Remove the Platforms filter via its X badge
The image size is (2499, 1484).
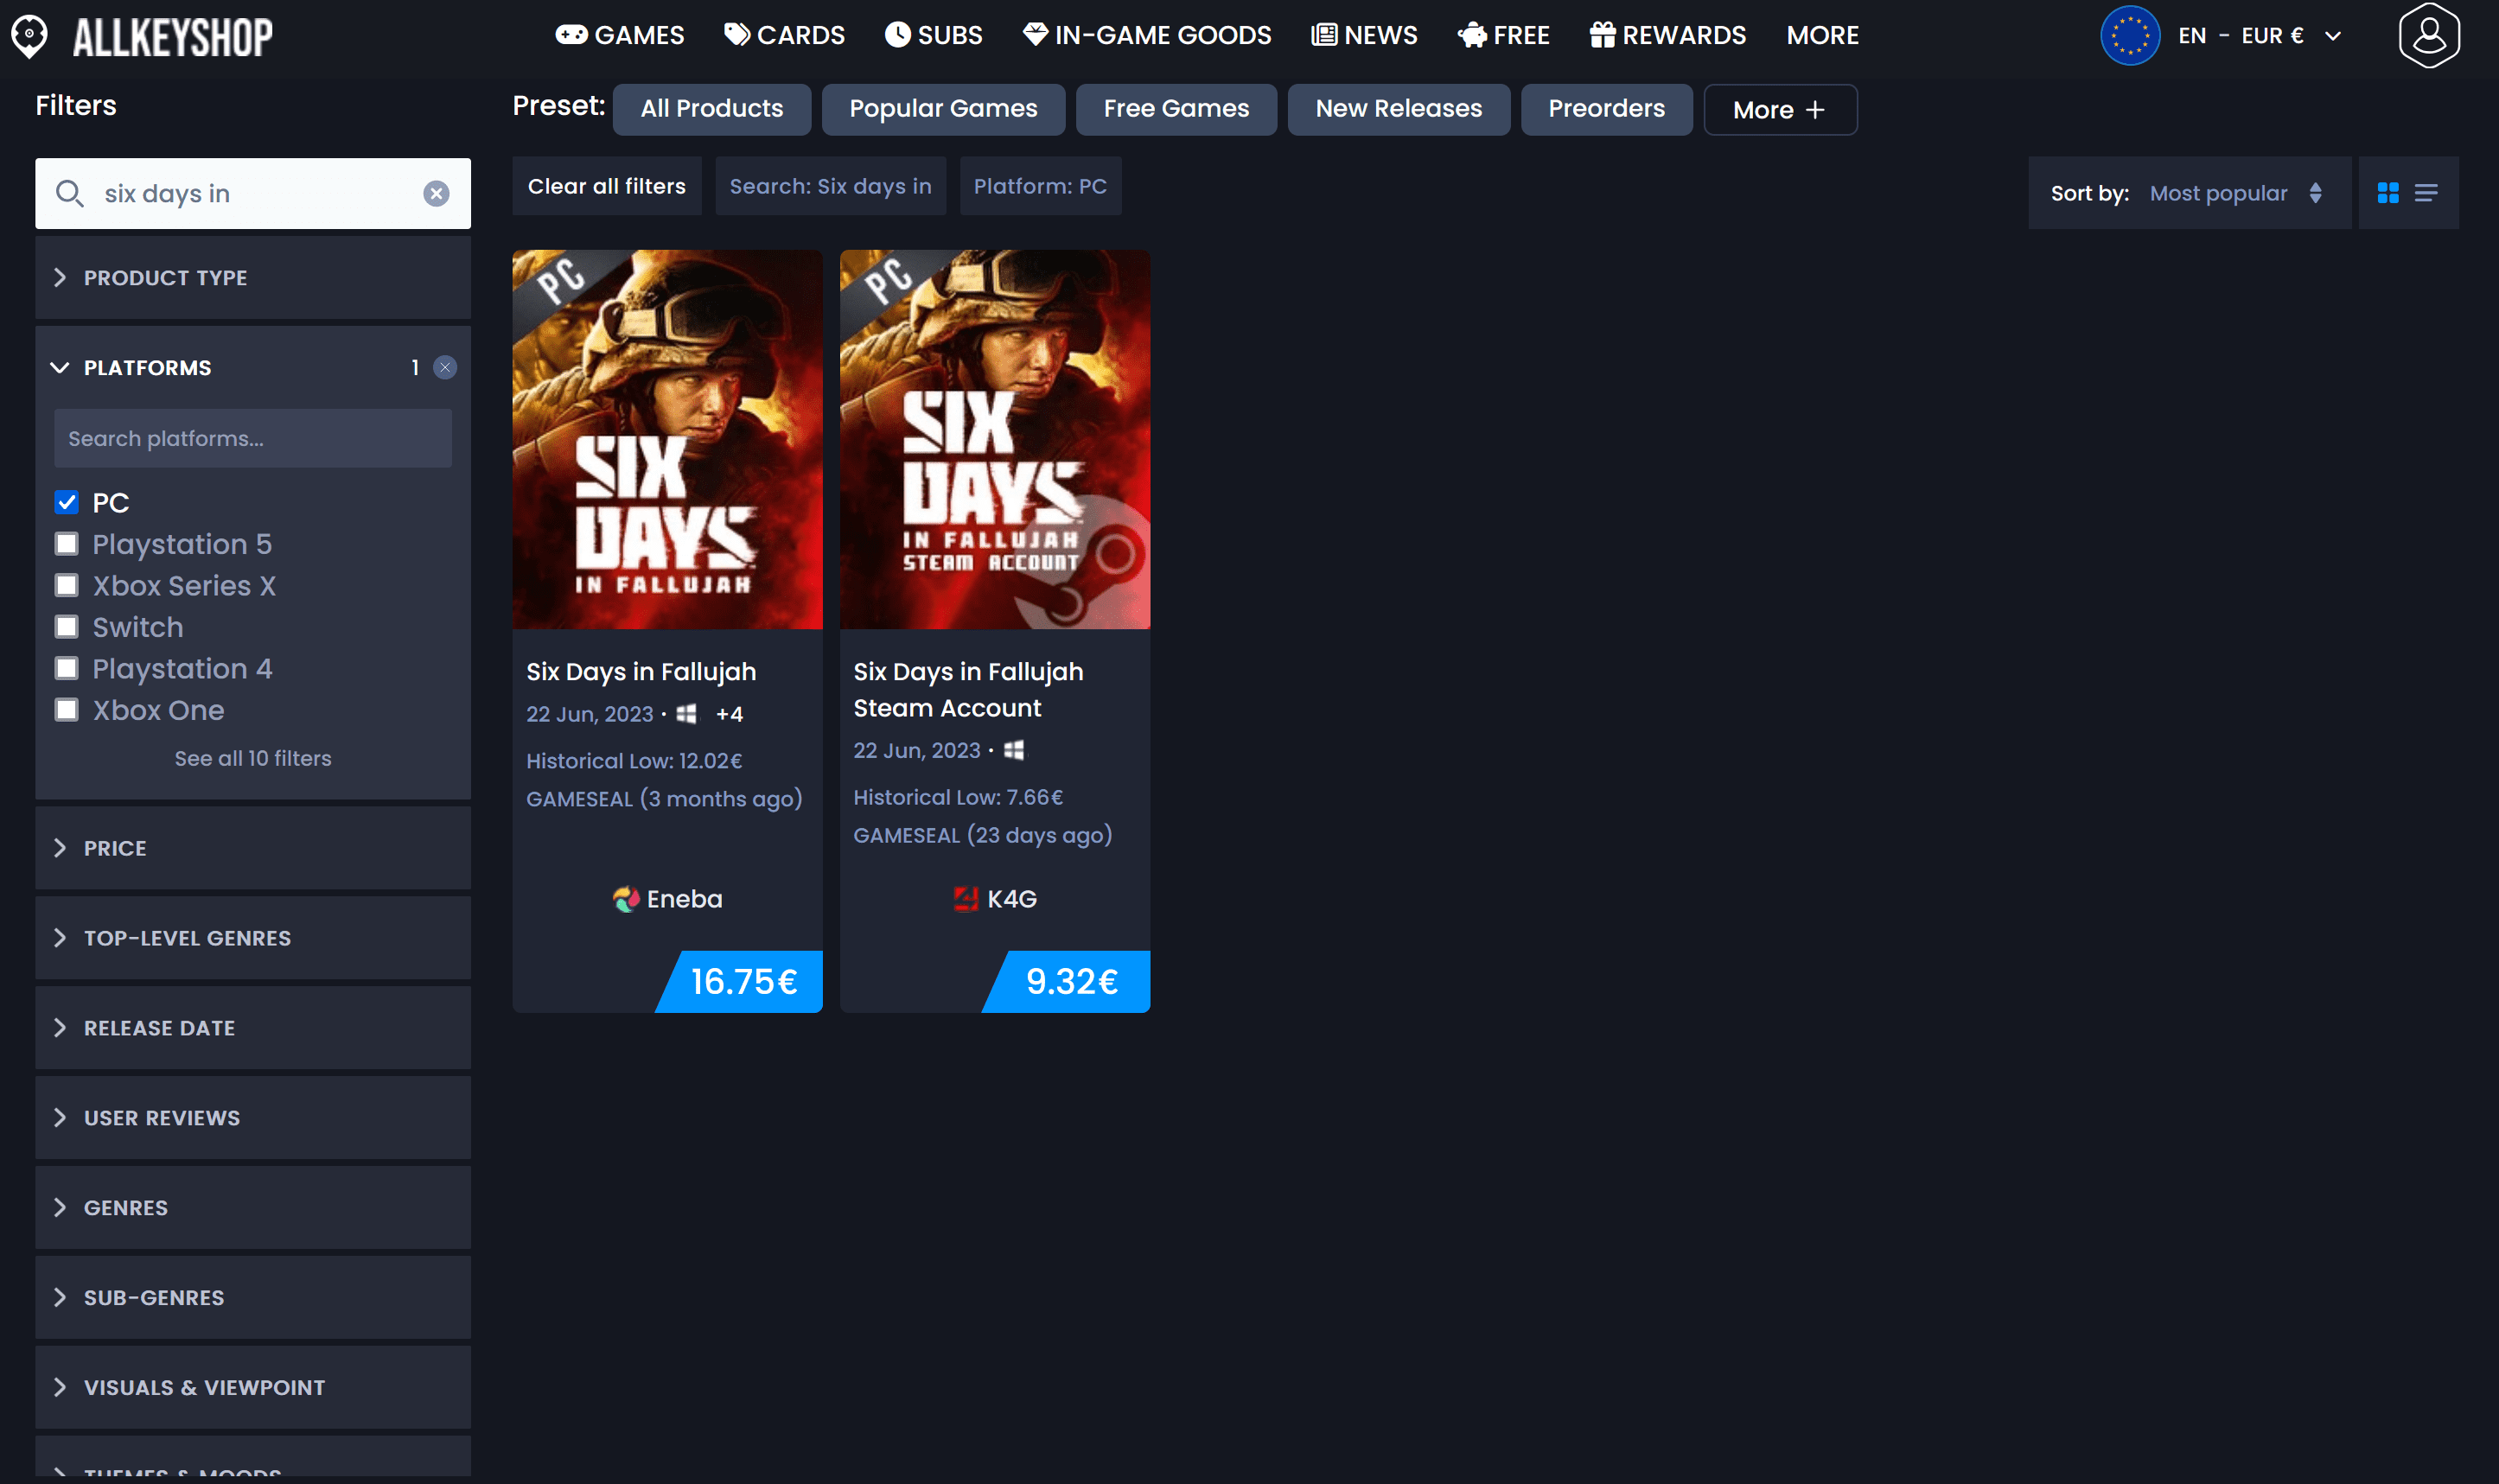coord(445,368)
